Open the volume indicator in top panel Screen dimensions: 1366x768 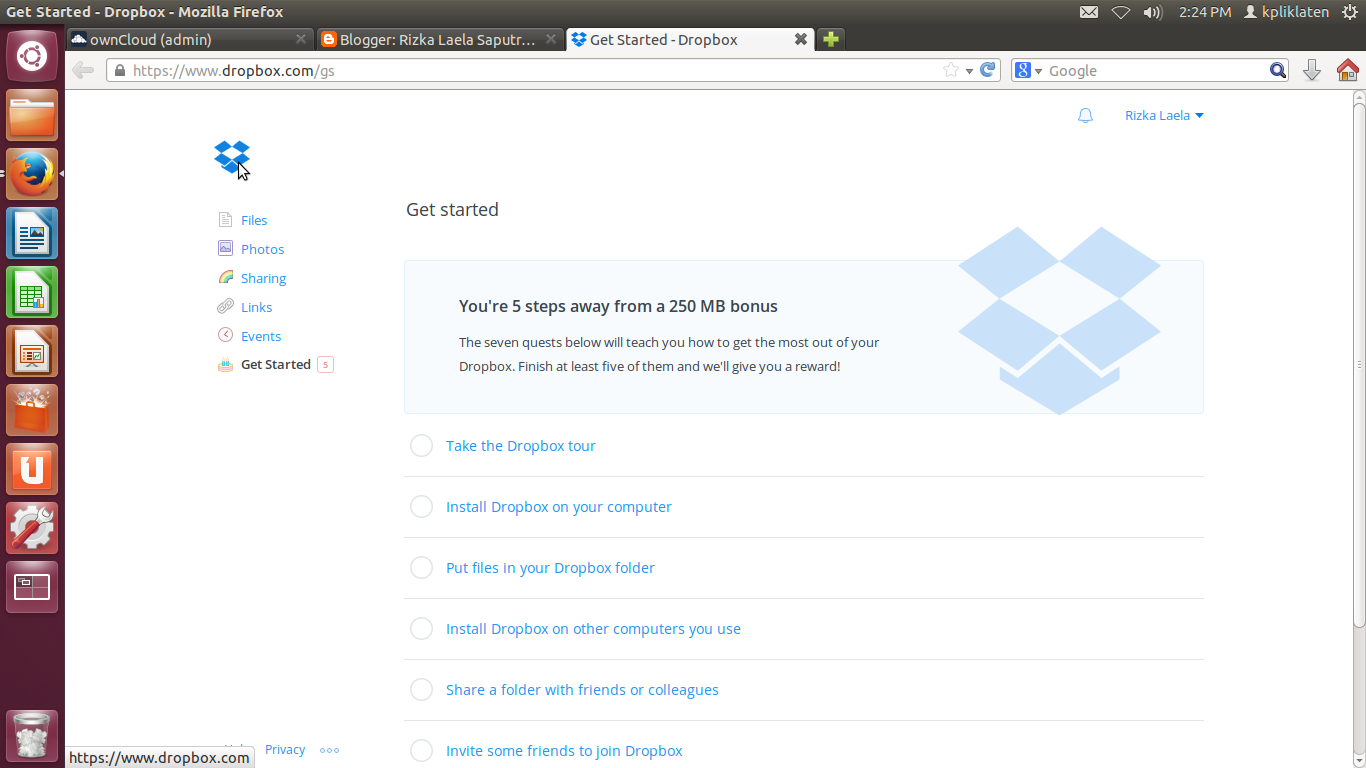coord(1152,12)
